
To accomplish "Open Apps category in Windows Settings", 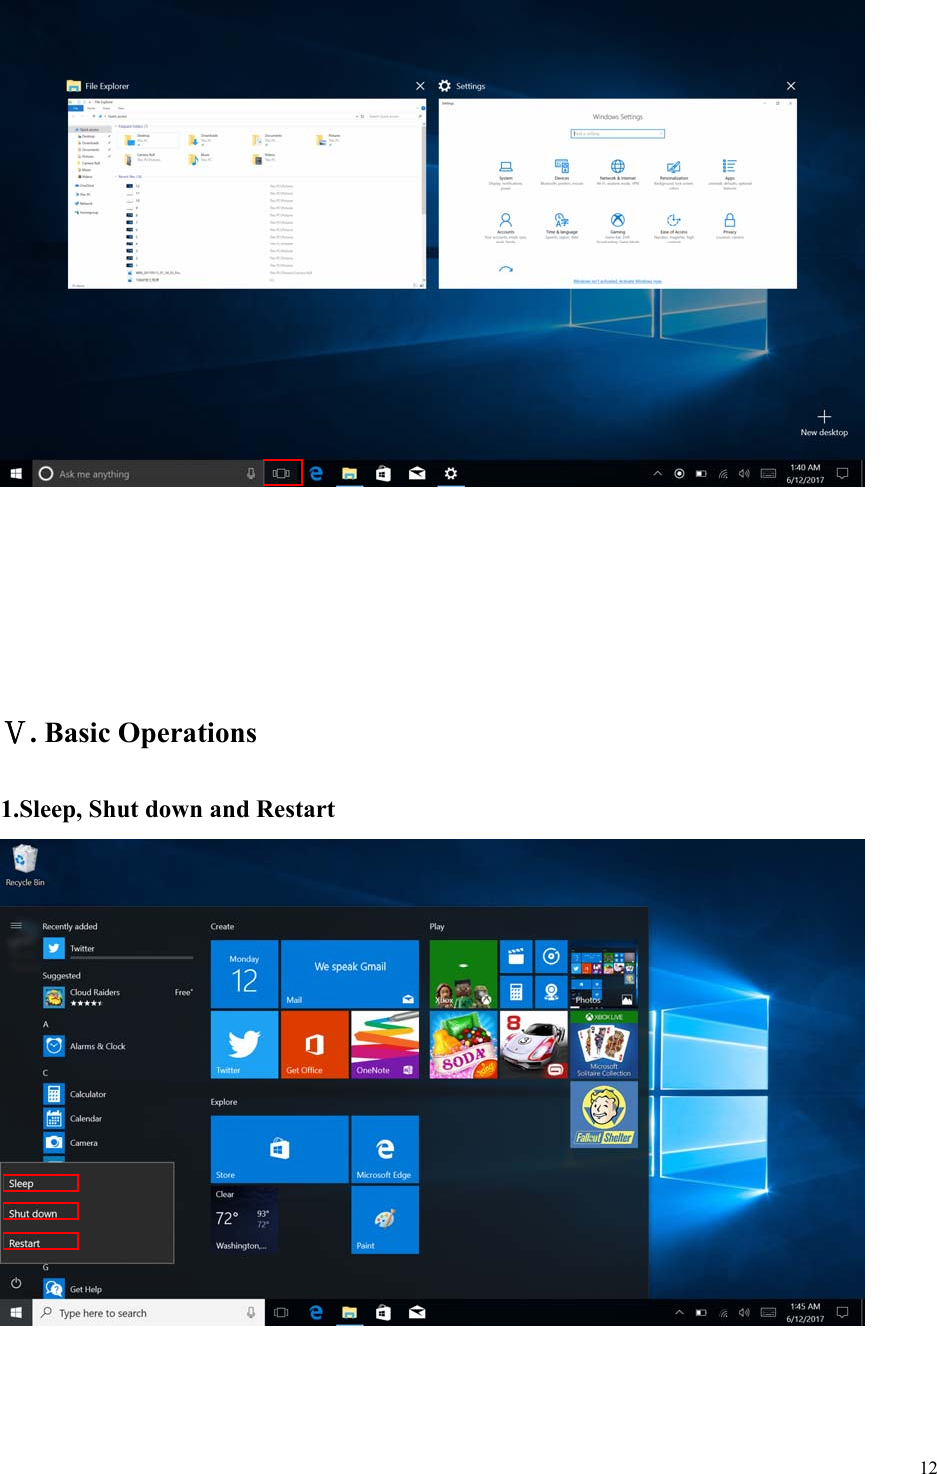I will [730, 173].
